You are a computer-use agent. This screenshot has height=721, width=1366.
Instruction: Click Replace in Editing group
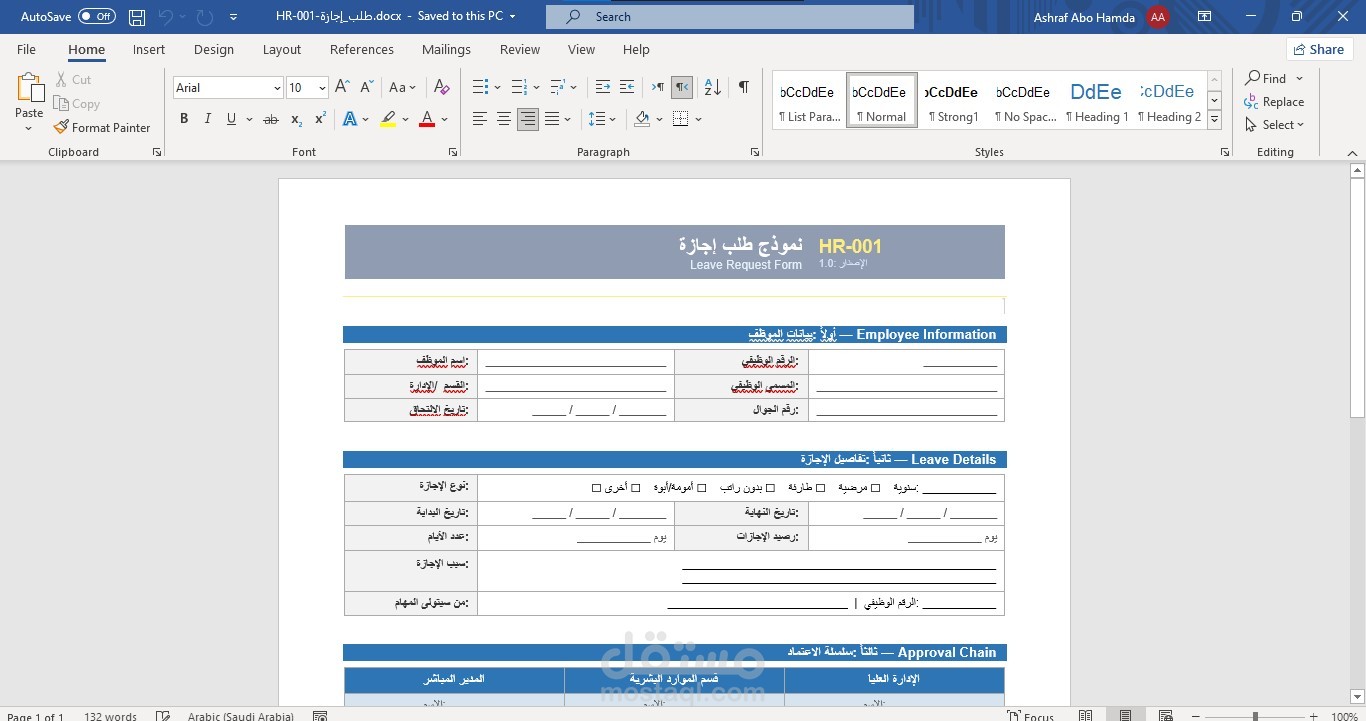coord(1274,101)
